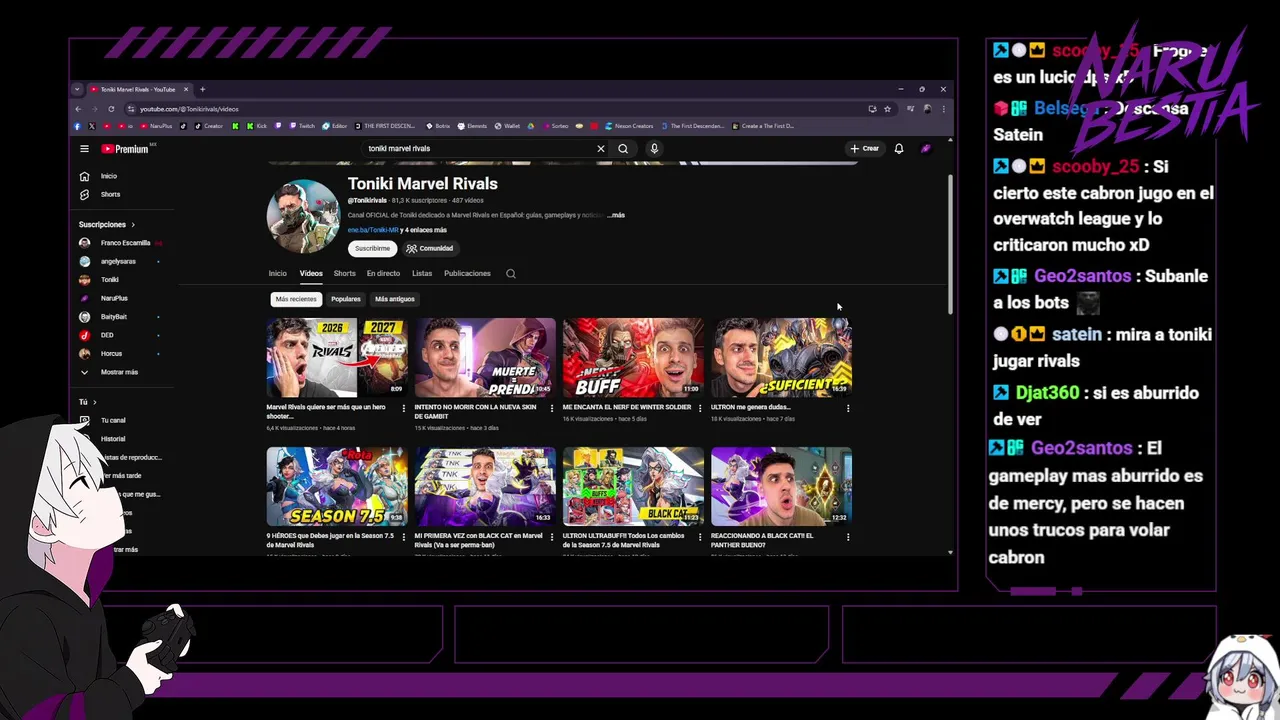1280x720 pixels.
Task: Bookmark the page with star icon
Action: [x=887, y=108]
